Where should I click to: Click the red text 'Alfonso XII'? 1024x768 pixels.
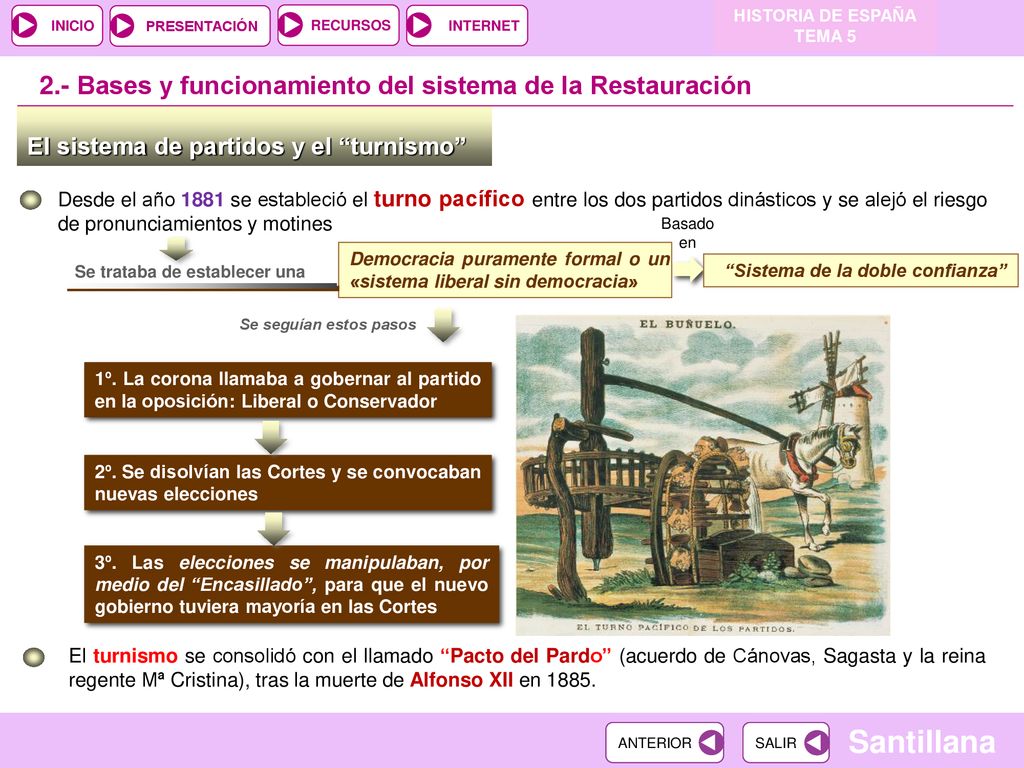click(461, 680)
